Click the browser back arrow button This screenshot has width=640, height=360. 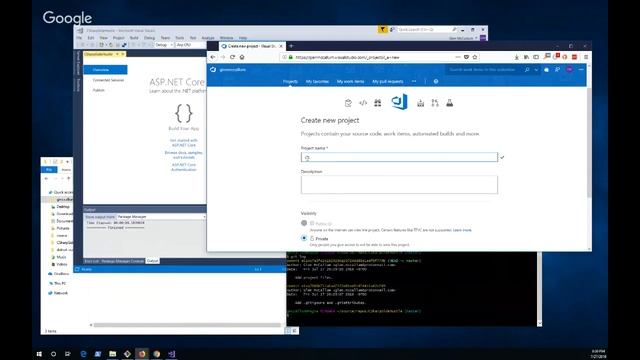pos(213,57)
